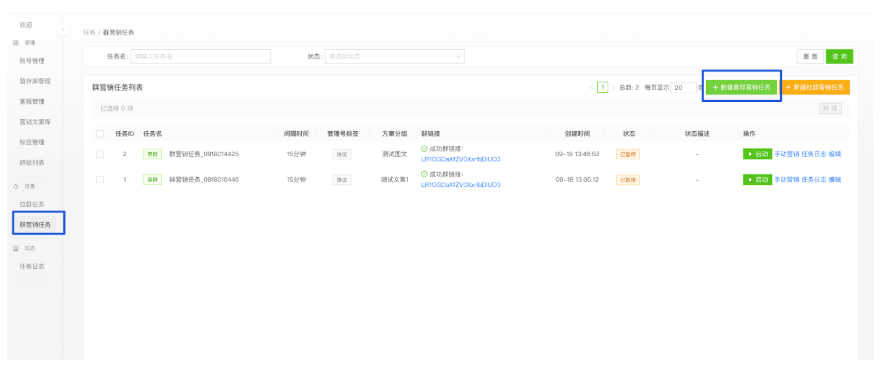Open the 状态 status dropdown filter

tap(395, 56)
